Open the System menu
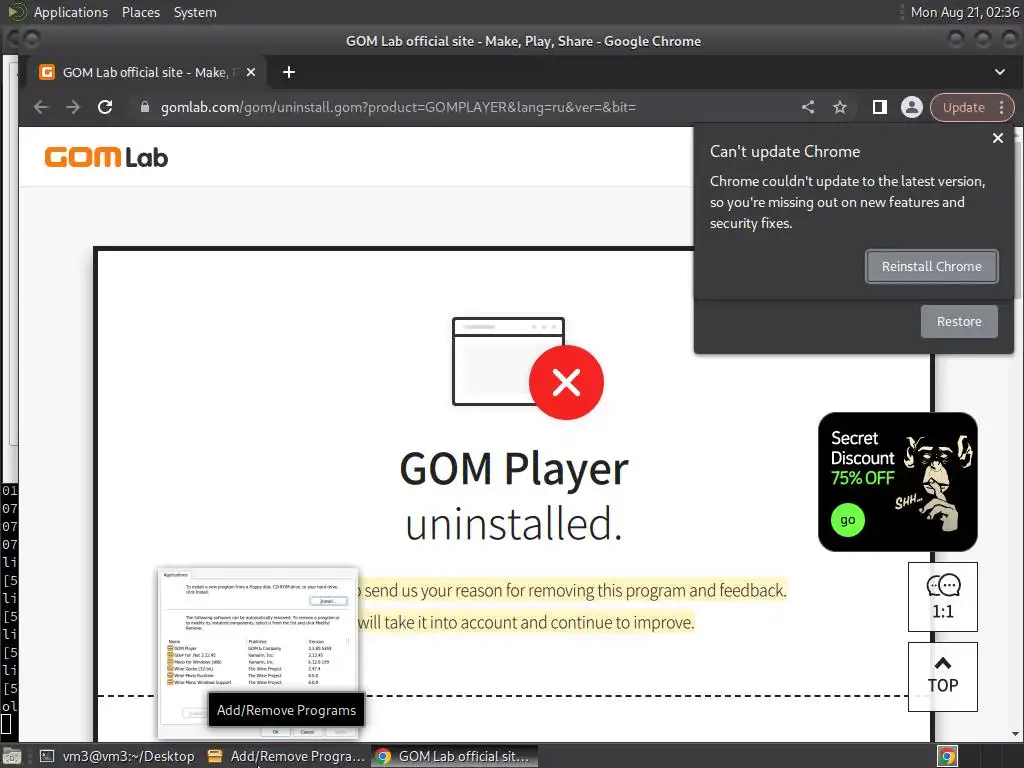 [x=195, y=12]
